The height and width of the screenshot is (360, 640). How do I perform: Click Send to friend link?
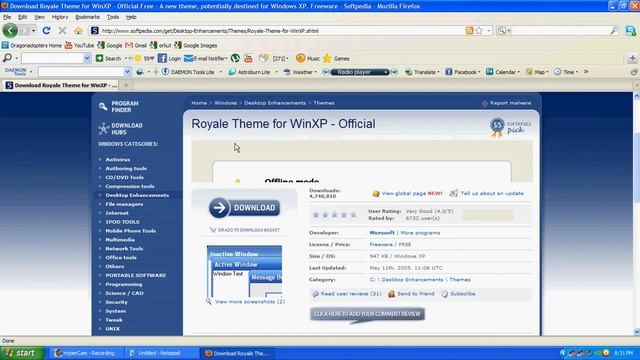(416, 293)
